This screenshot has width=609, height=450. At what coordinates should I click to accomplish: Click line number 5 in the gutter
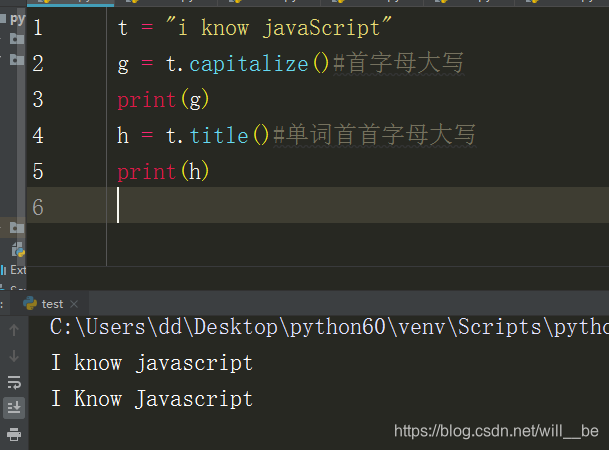click(x=38, y=172)
